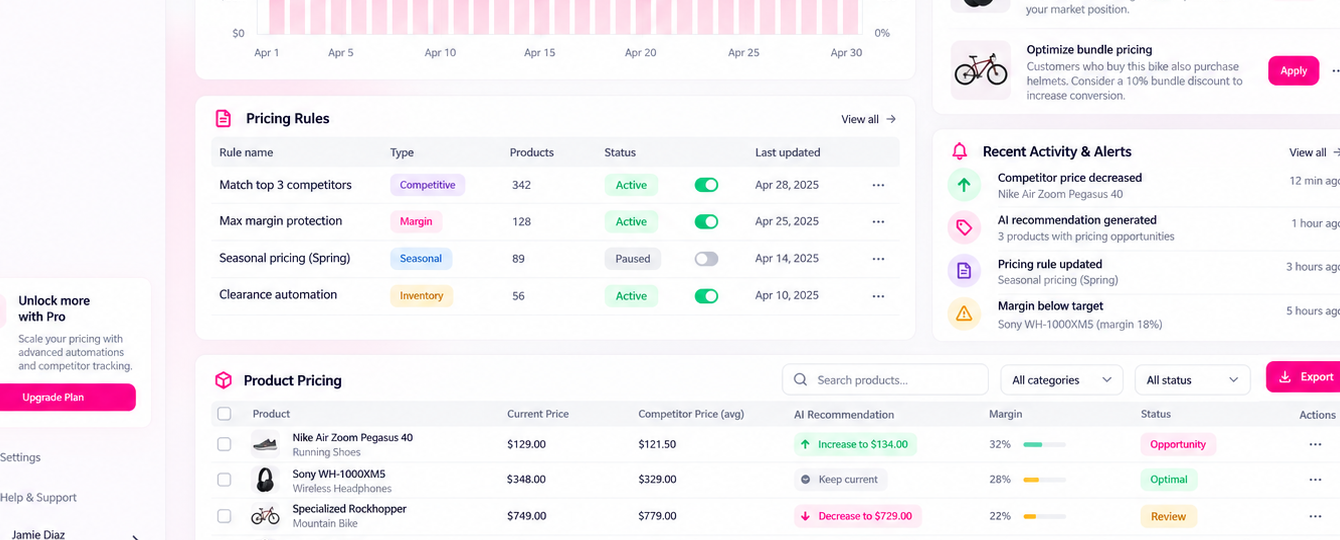Open the All categories dropdown

coord(1062,380)
